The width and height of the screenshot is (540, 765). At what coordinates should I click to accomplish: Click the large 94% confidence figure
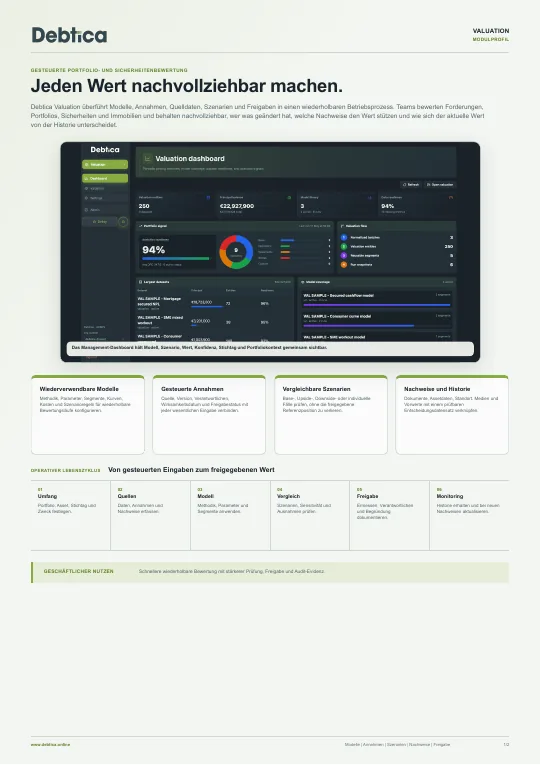click(x=153, y=250)
